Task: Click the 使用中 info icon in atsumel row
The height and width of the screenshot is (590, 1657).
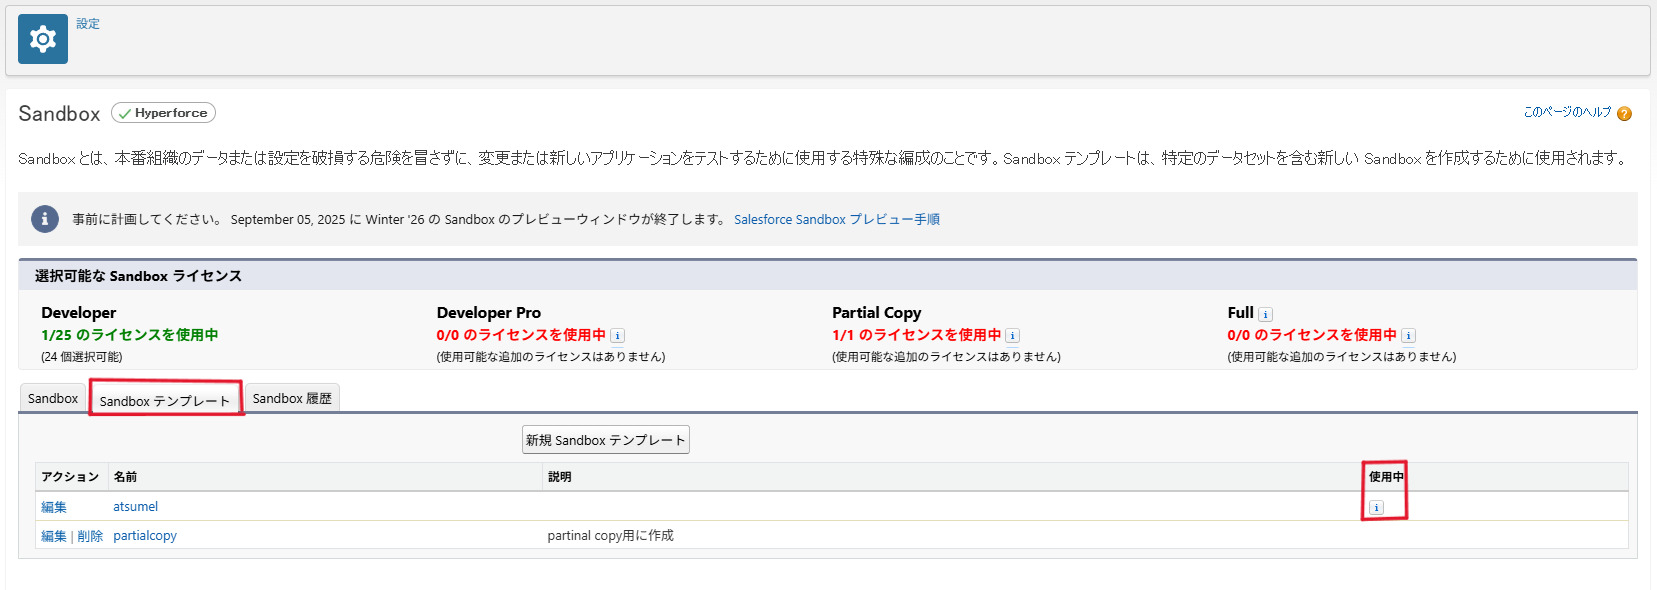Action: (1376, 508)
